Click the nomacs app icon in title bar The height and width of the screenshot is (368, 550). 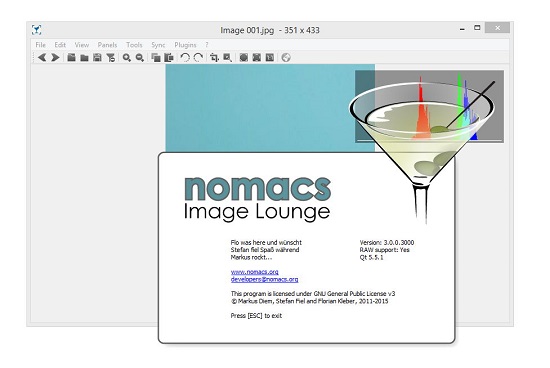click(x=36, y=30)
